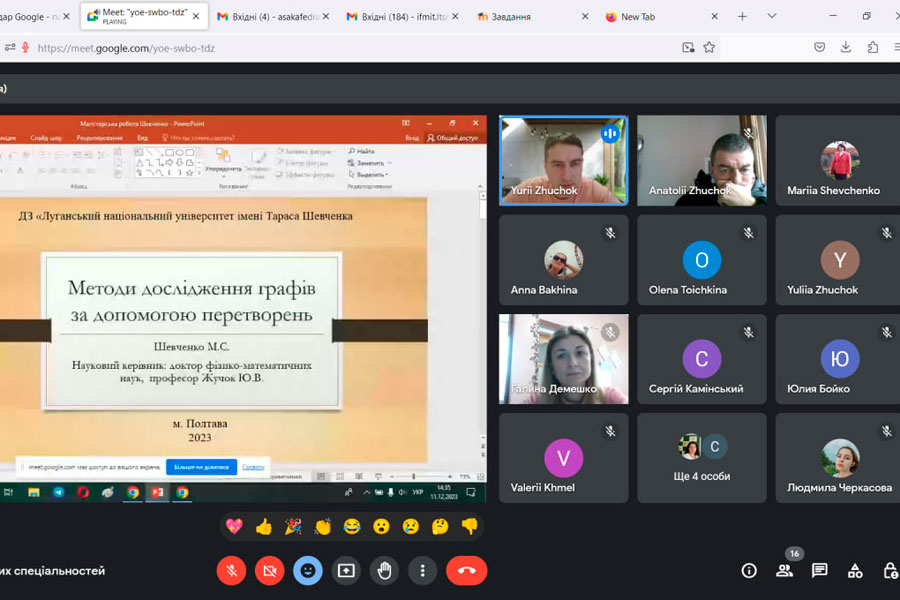Open picture-in-picture icon in address bar
This screenshot has width=900, height=600.
688,48
